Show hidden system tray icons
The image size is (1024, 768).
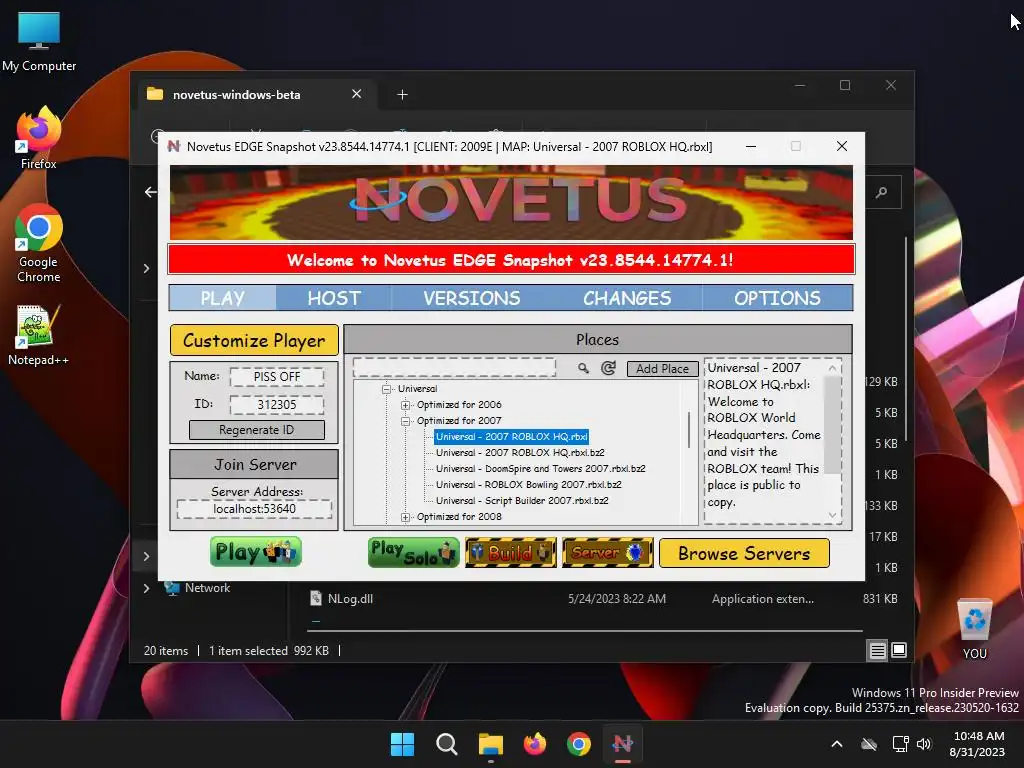point(837,744)
